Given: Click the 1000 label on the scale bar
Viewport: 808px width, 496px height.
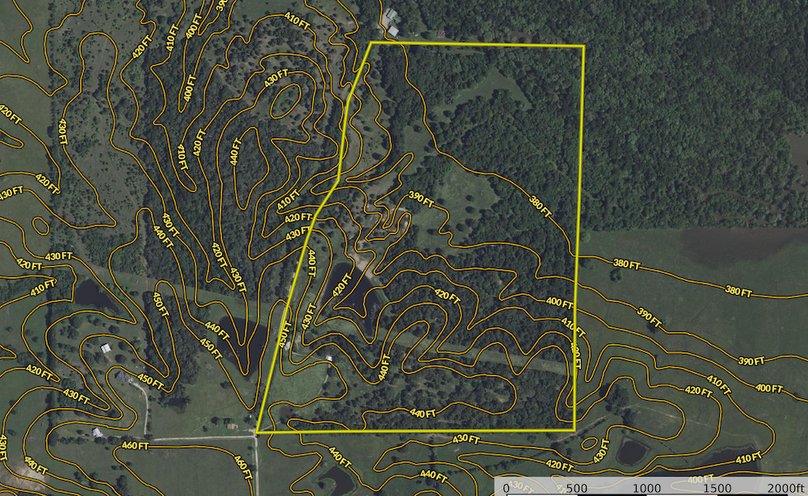Looking at the screenshot, I should (646, 488).
